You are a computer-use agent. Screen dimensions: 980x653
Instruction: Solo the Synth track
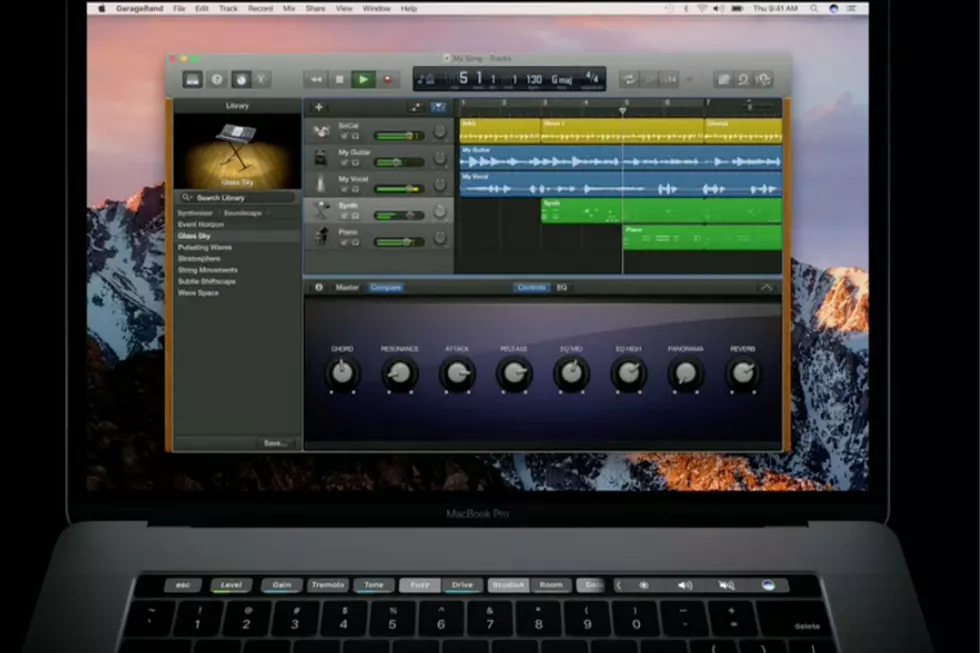(356, 216)
